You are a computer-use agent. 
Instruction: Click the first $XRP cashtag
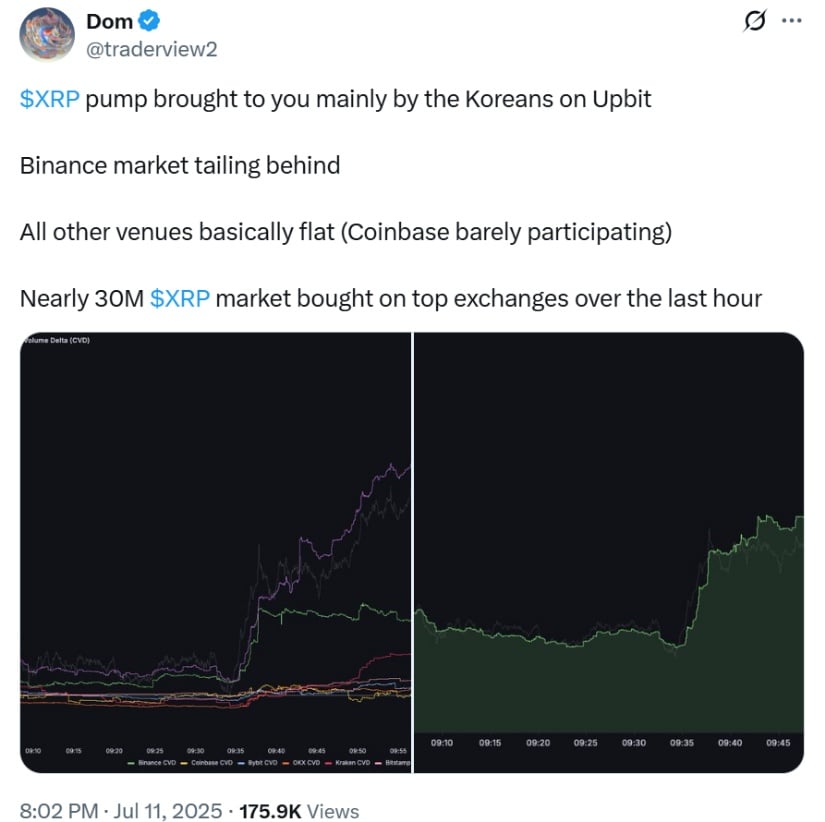coord(49,99)
